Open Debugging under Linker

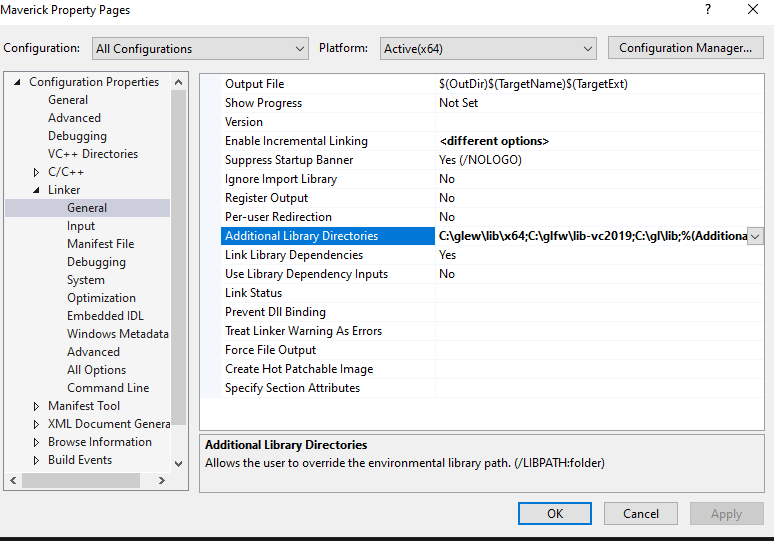[x=96, y=262]
